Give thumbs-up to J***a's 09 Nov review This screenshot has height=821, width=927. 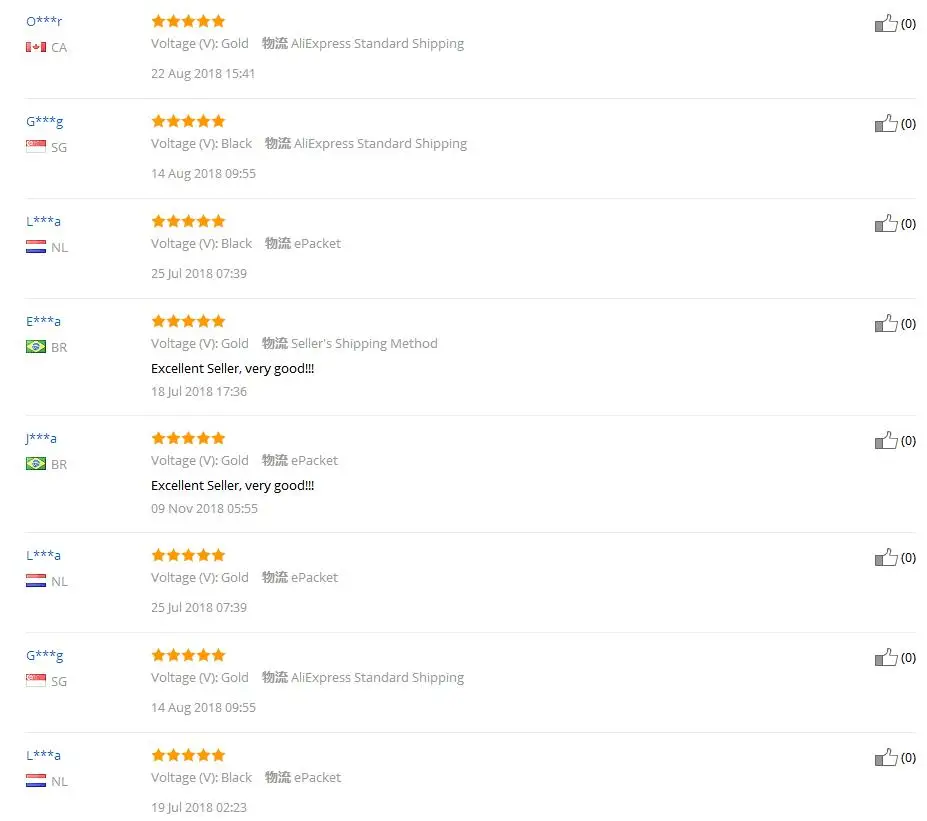[886, 440]
